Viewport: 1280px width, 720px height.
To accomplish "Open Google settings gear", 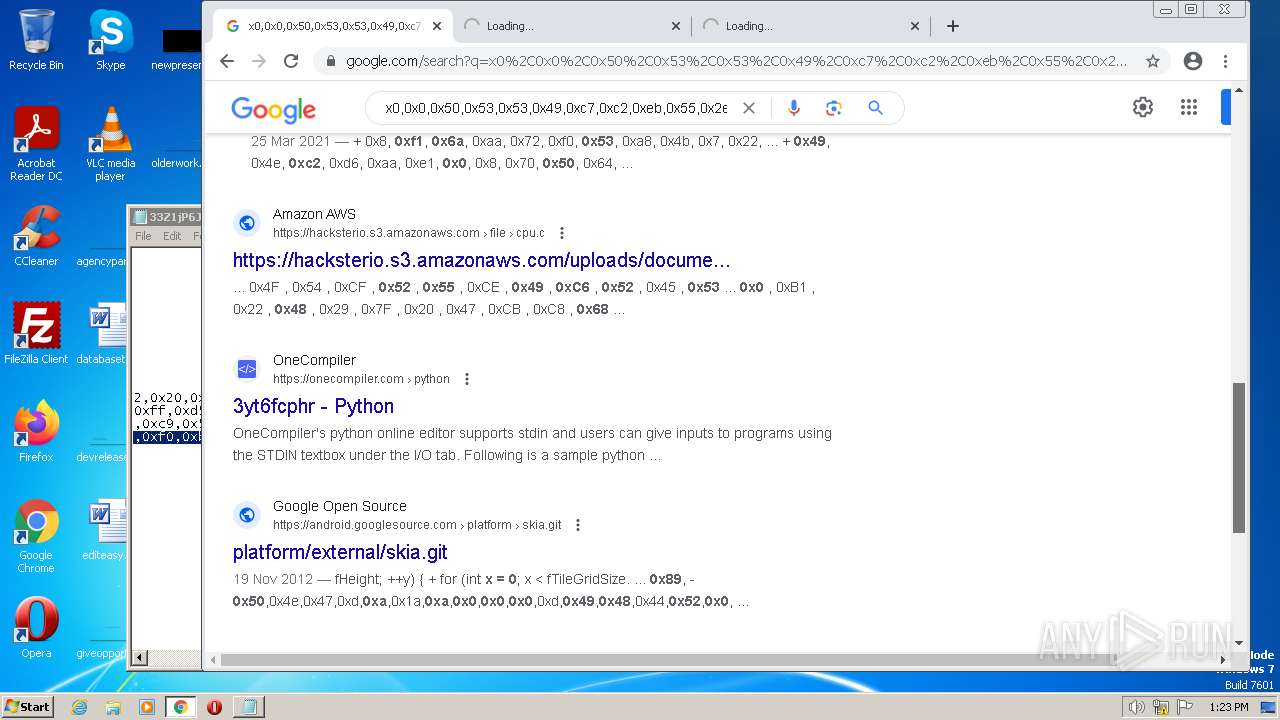I will pyautogui.click(x=1143, y=107).
